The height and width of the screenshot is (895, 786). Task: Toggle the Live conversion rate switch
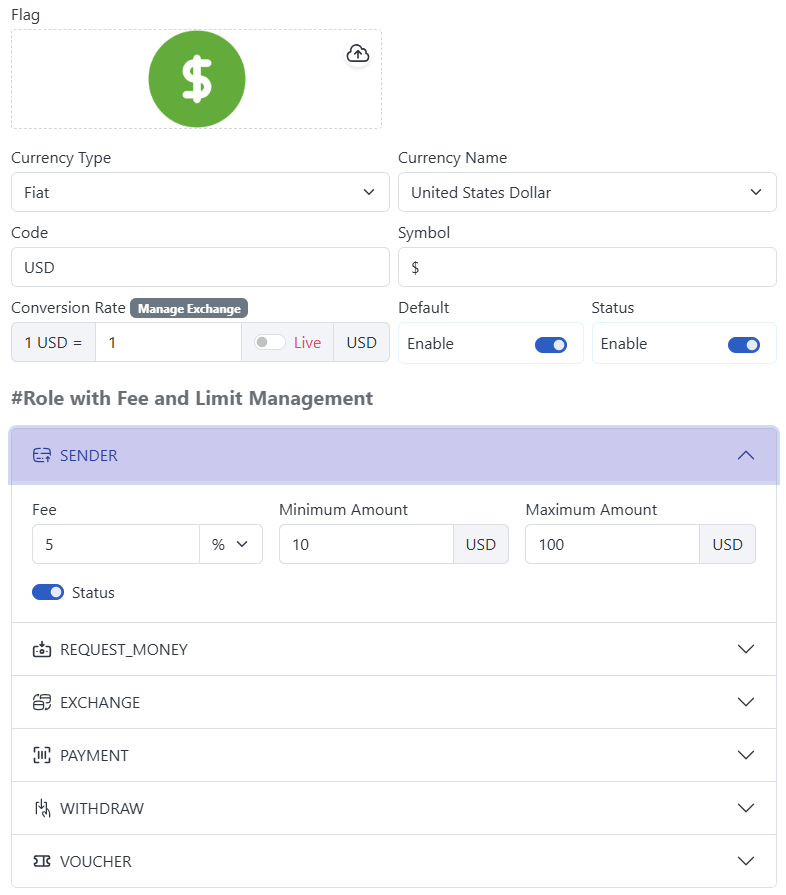(x=269, y=342)
